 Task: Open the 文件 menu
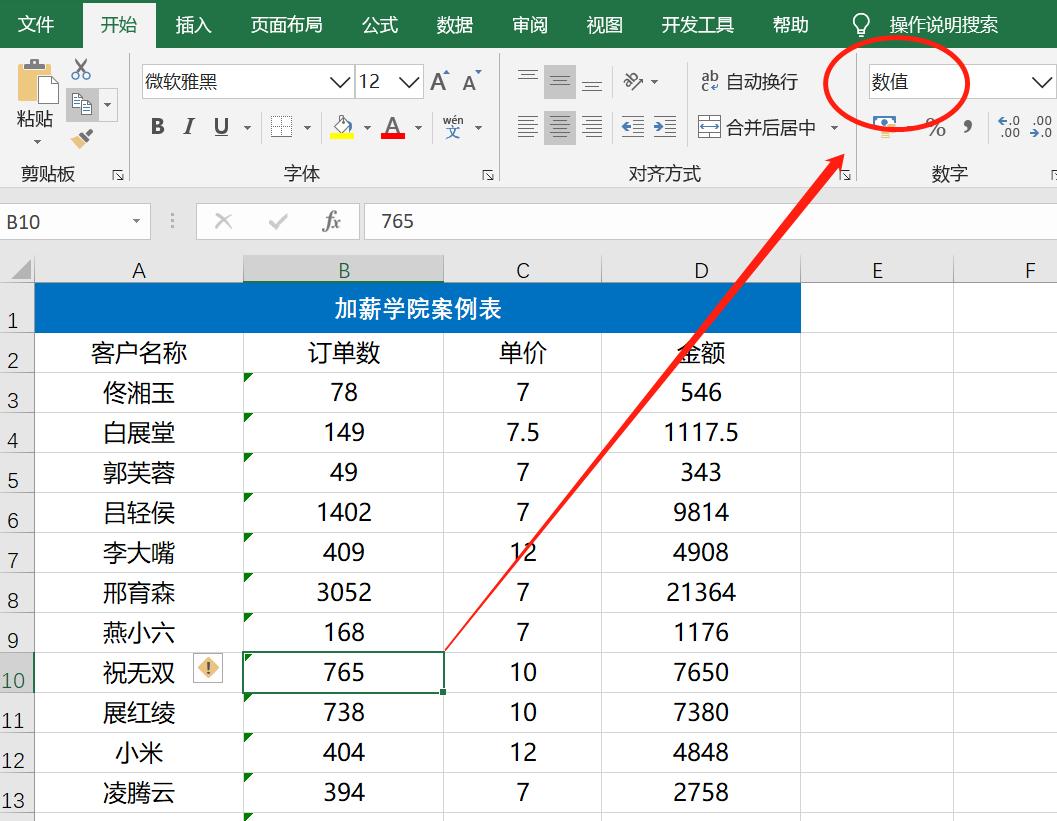click(x=38, y=24)
